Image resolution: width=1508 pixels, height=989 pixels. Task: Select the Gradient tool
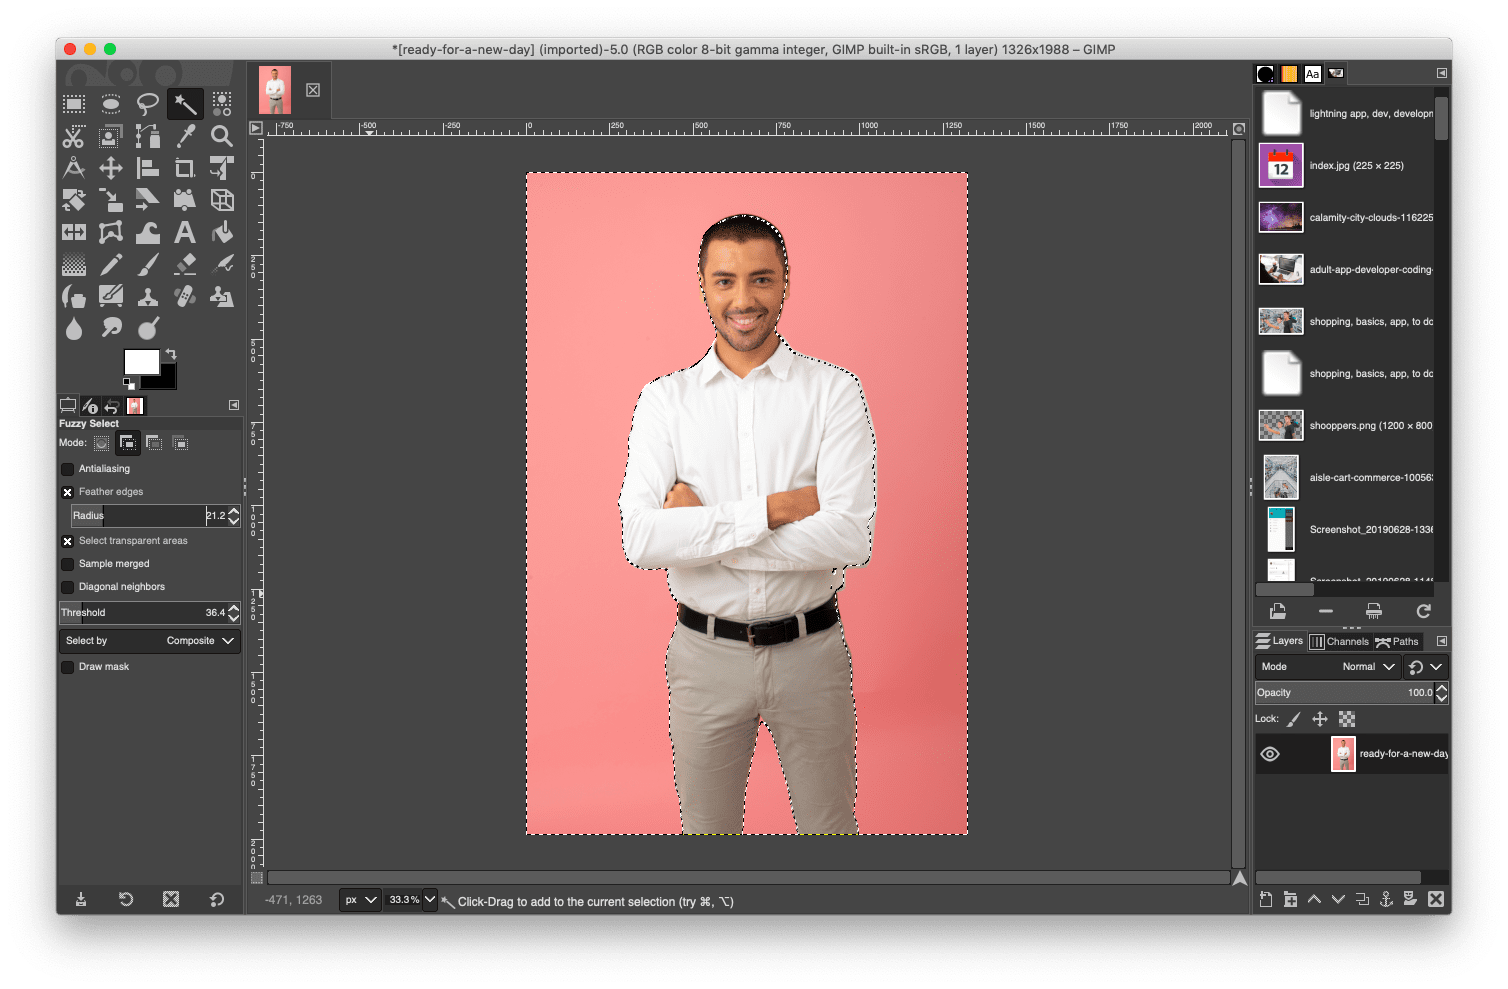coord(74,264)
